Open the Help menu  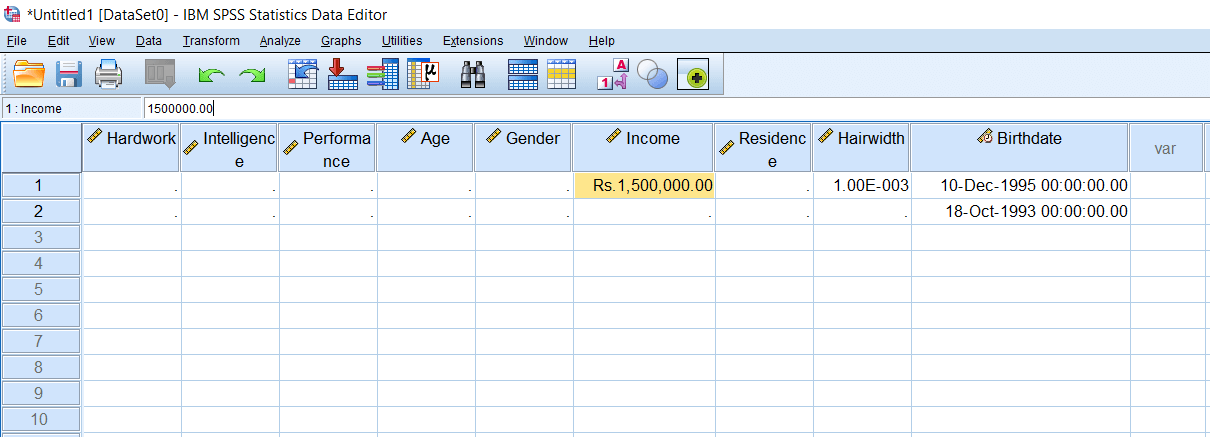pyautogui.click(x=601, y=41)
